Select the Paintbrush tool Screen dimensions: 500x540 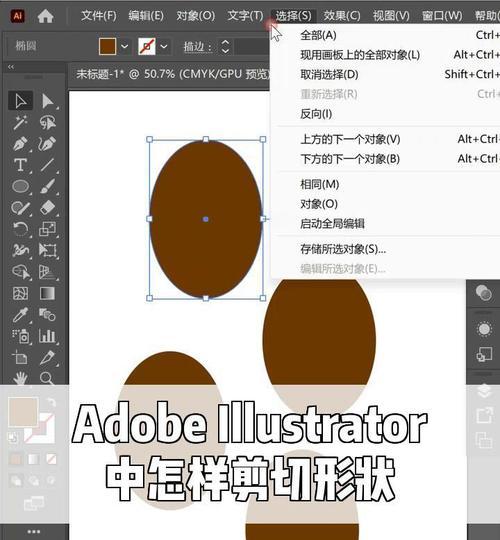pyautogui.click(x=47, y=186)
